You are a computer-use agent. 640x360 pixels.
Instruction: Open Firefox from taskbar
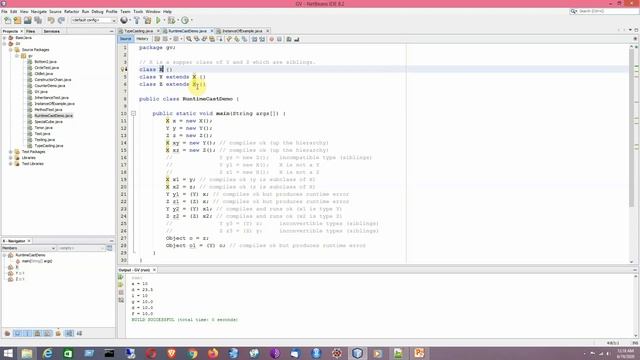click(x=213, y=353)
